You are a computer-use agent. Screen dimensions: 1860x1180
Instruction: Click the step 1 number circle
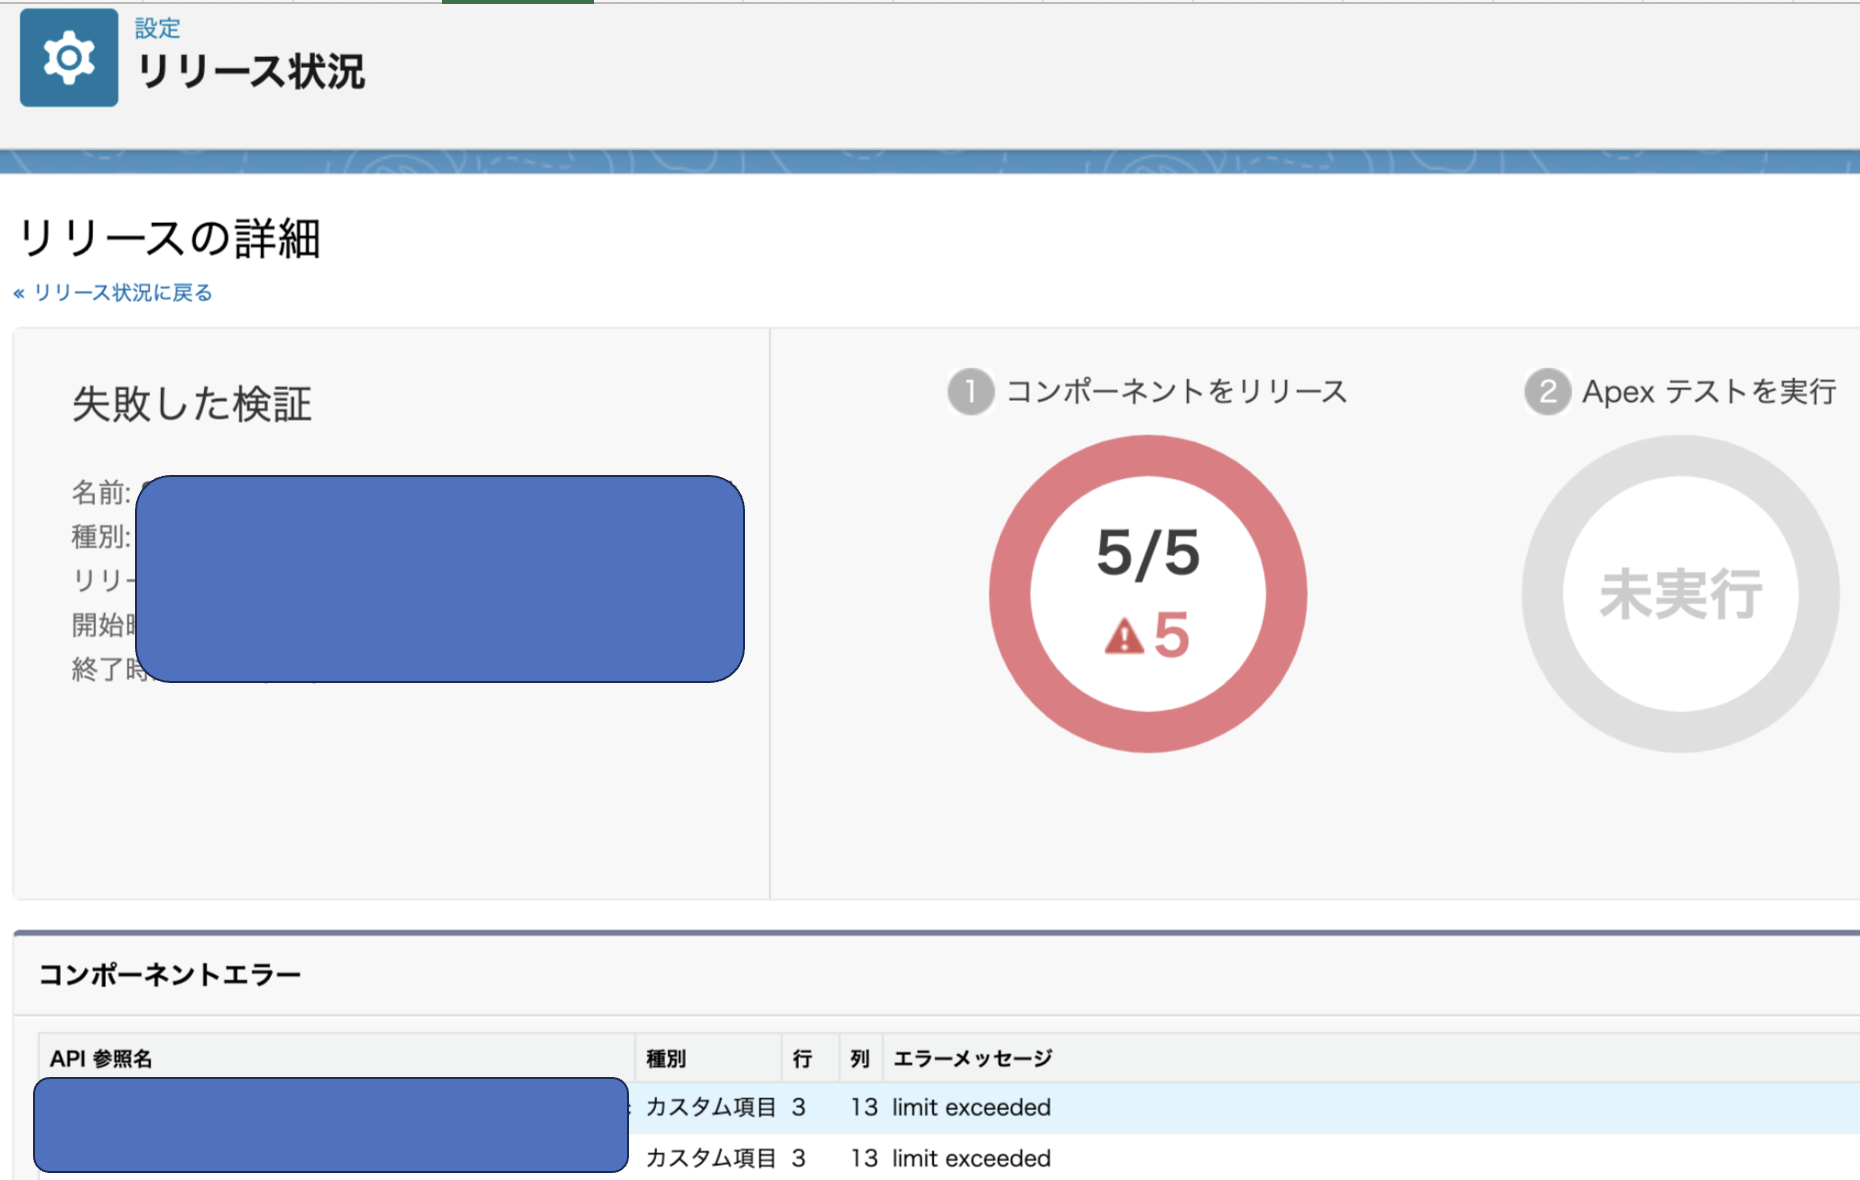[x=970, y=391]
